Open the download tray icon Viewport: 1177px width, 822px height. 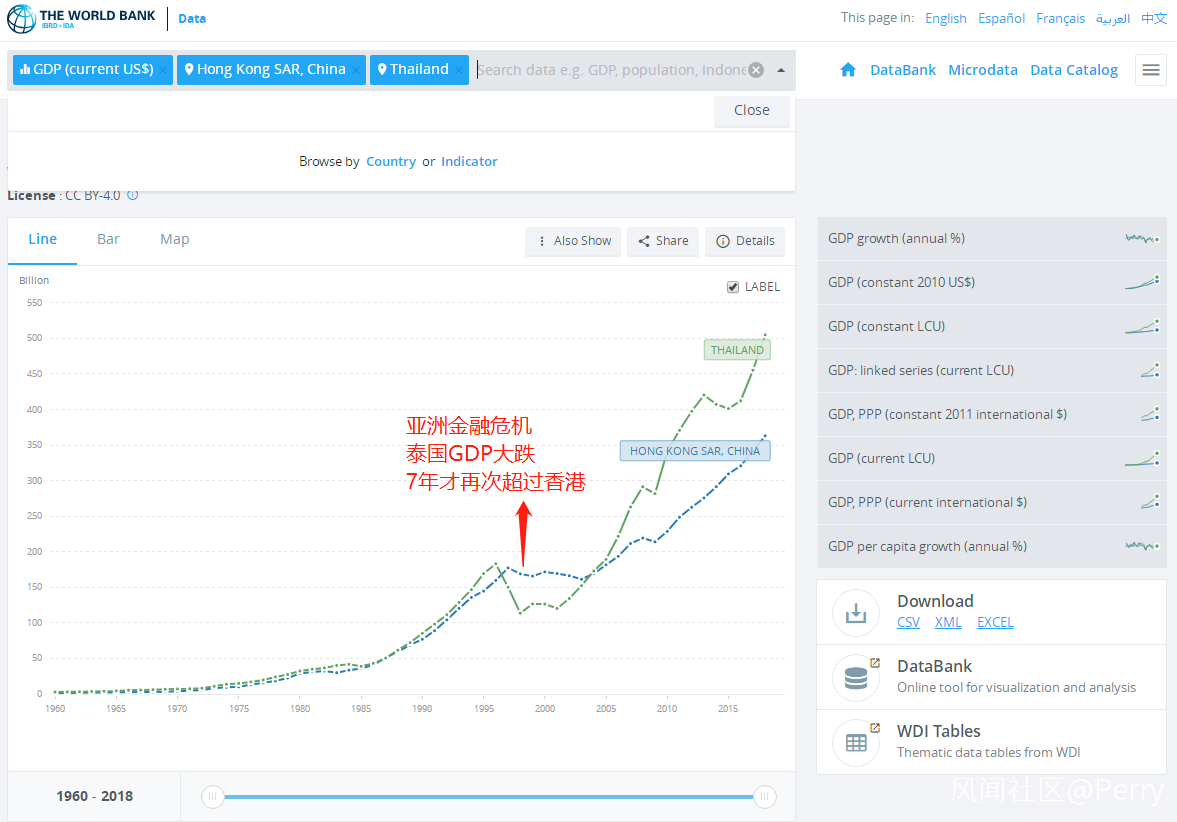tap(856, 613)
